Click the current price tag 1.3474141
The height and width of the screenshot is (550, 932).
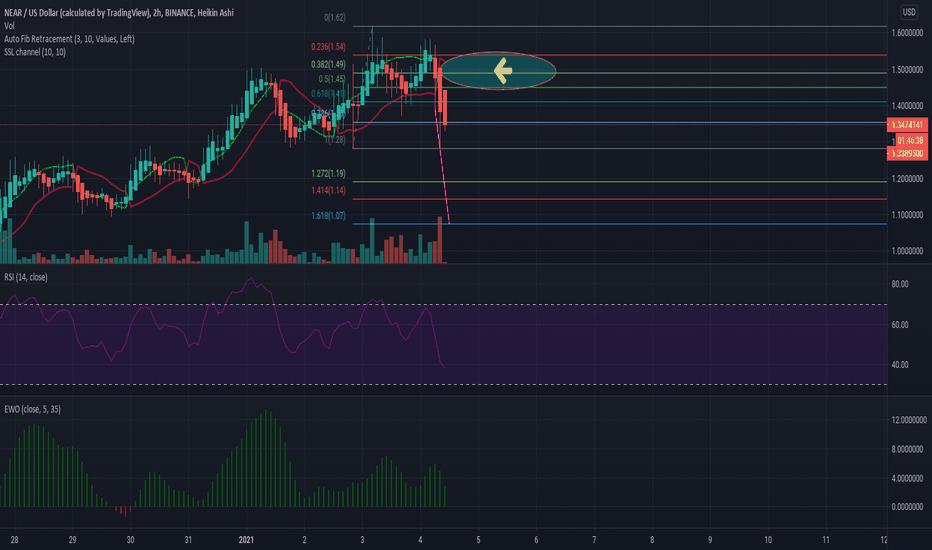coord(907,124)
